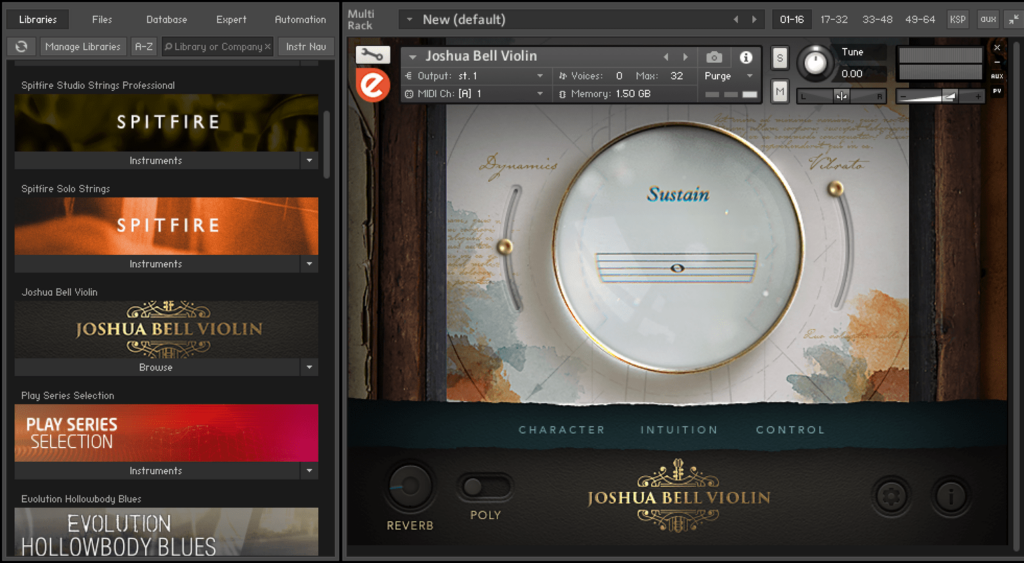Open Instruments of Spitfire Solo Strings
The height and width of the screenshot is (563, 1024).
157,264
